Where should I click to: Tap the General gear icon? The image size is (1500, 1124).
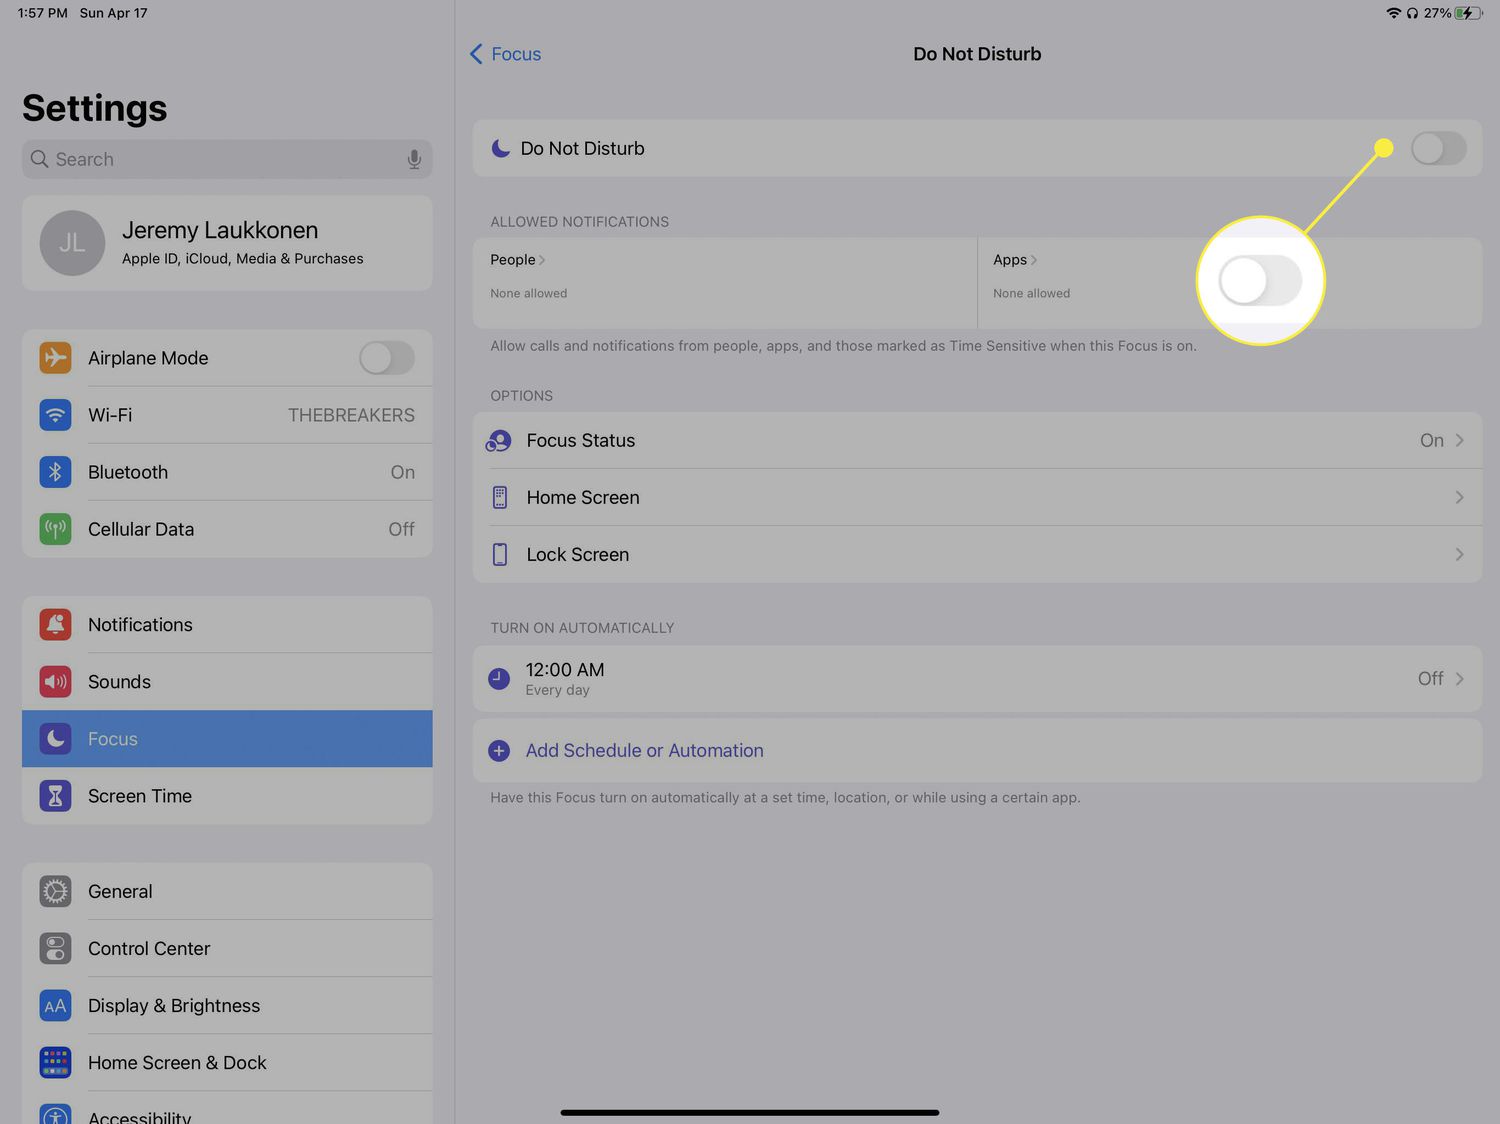coord(56,891)
